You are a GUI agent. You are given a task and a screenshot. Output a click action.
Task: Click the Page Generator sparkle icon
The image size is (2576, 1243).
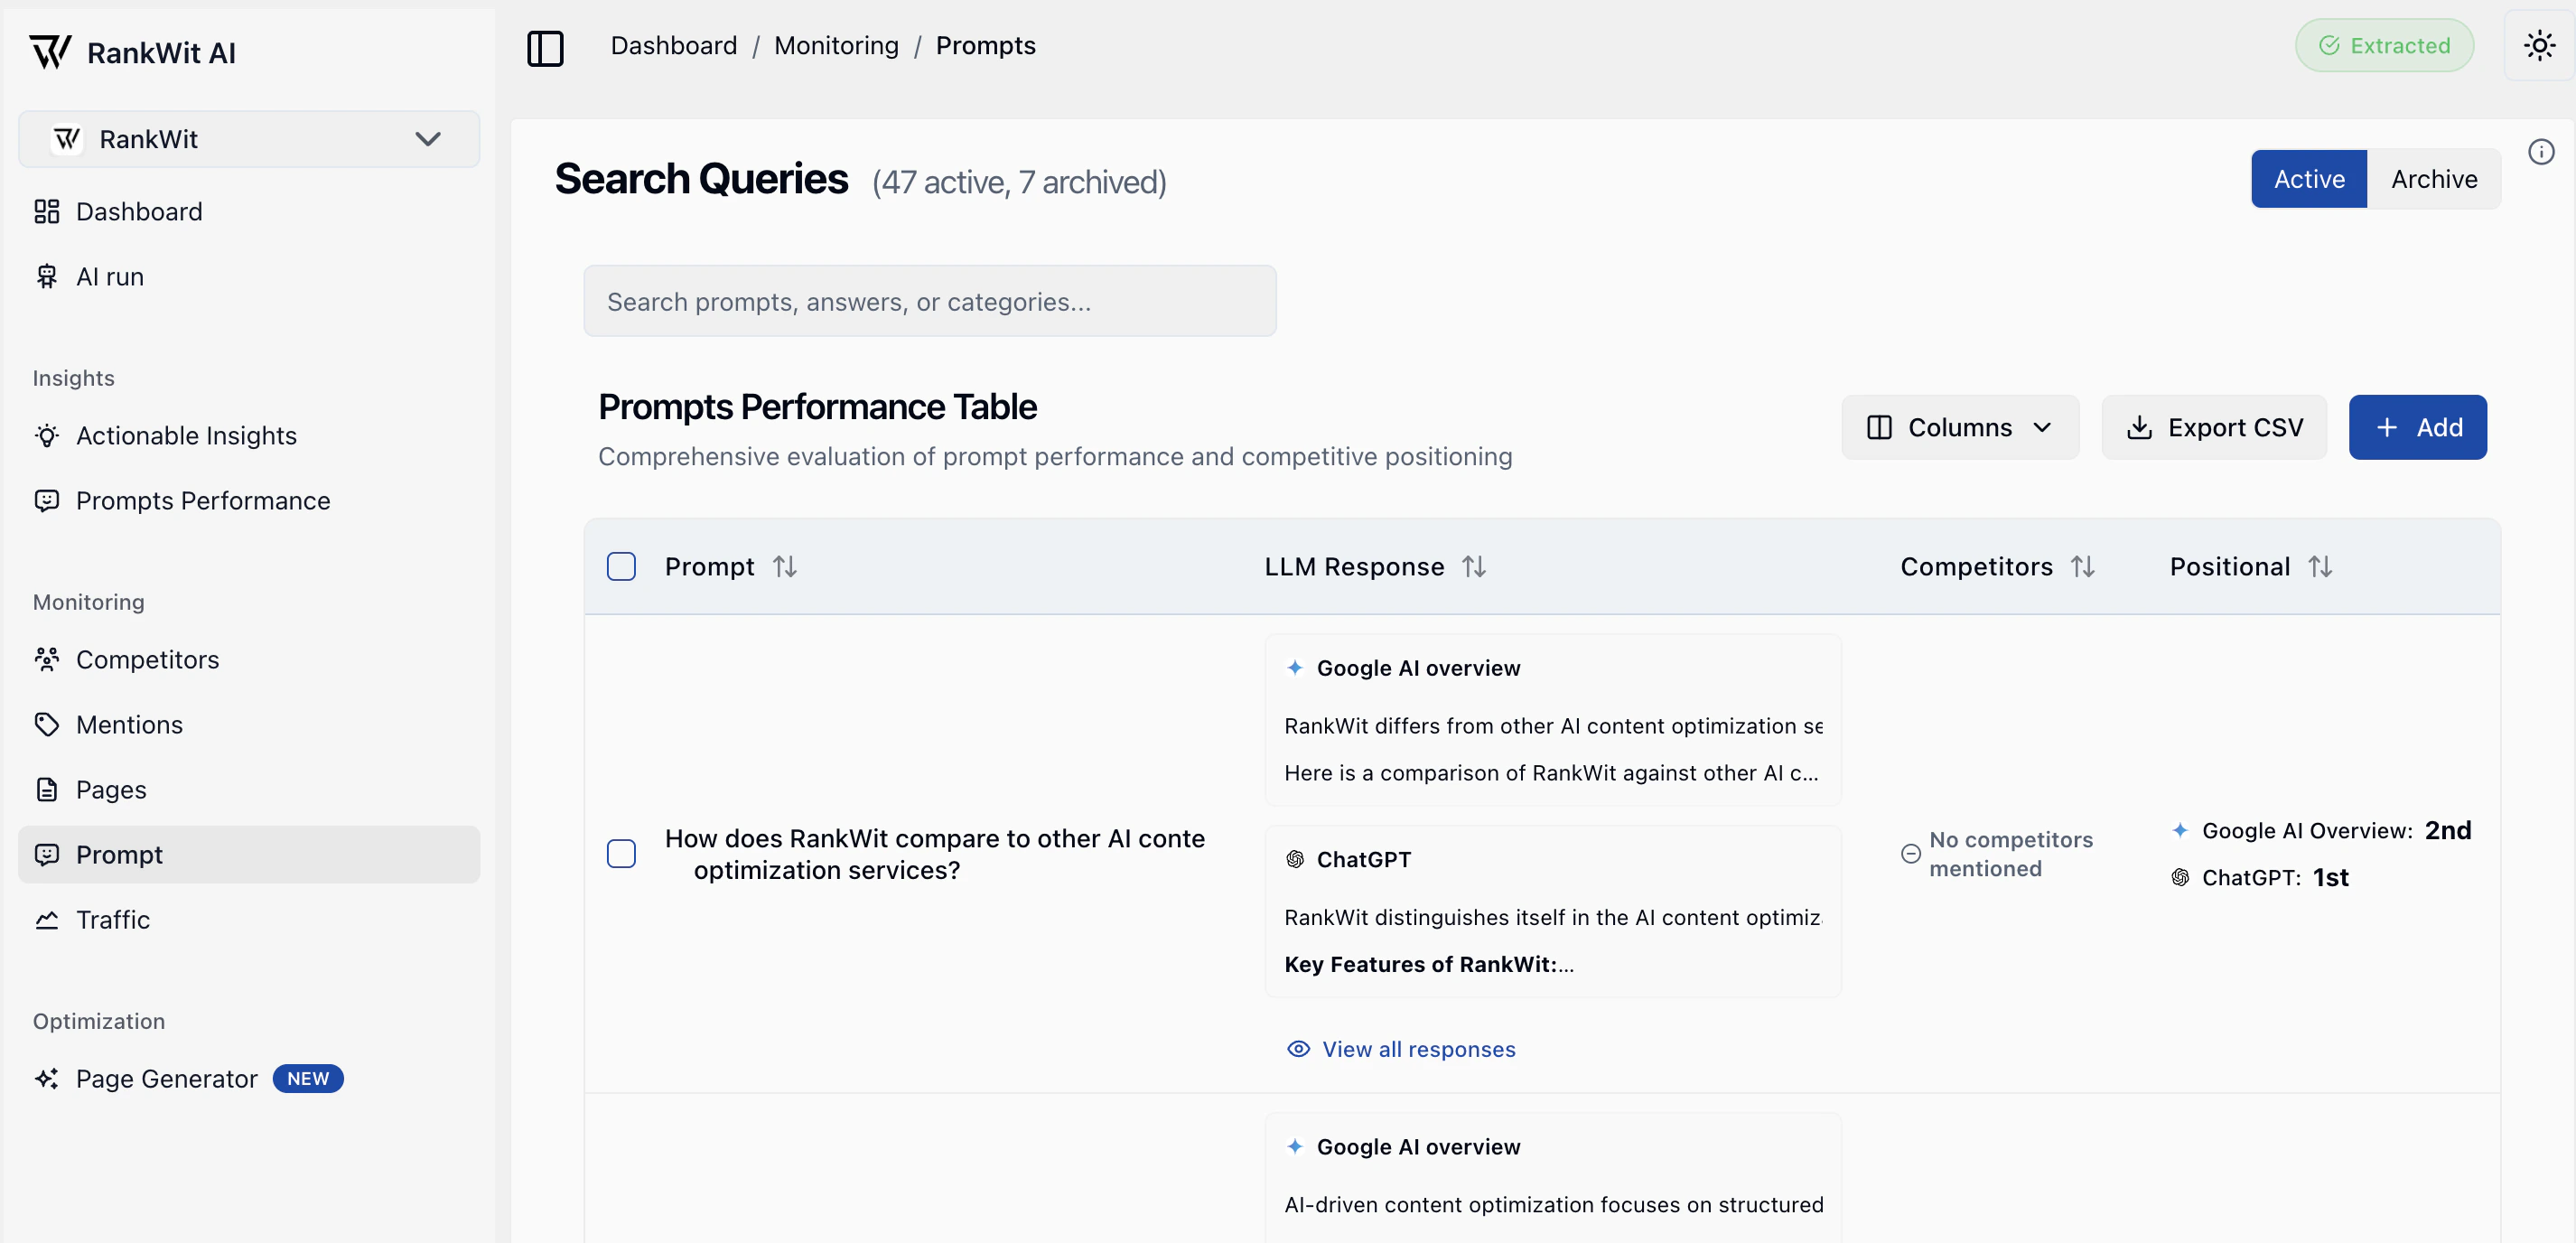47,1078
